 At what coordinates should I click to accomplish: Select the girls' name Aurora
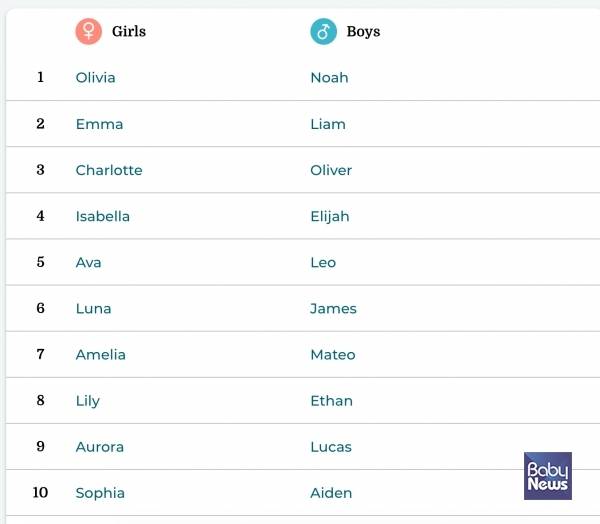pyautogui.click(x=100, y=446)
